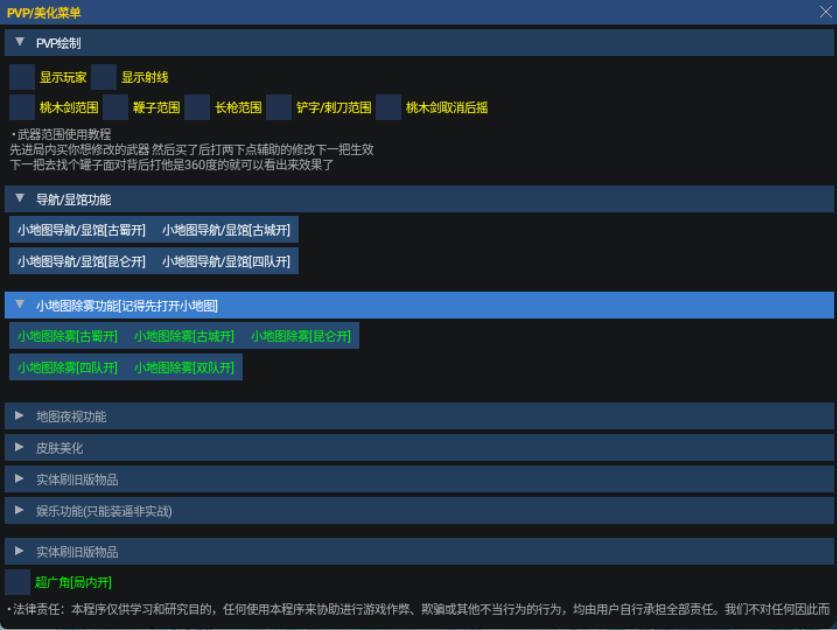The image size is (837, 630).
Task: Toggle the 显示射线 checkbox
Action: click(x=104, y=77)
